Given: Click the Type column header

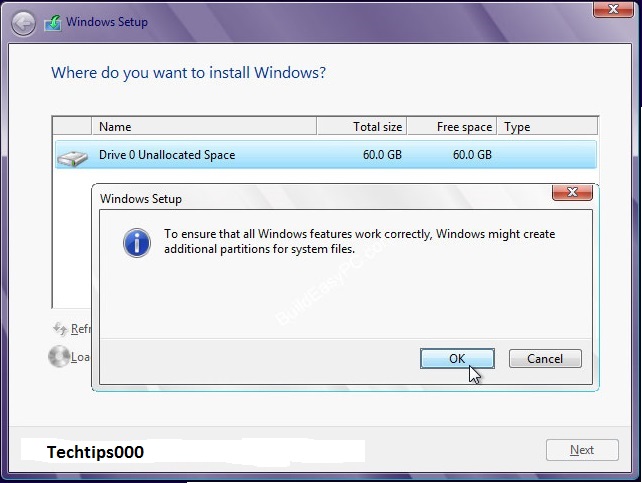Looking at the screenshot, I should click(547, 126).
